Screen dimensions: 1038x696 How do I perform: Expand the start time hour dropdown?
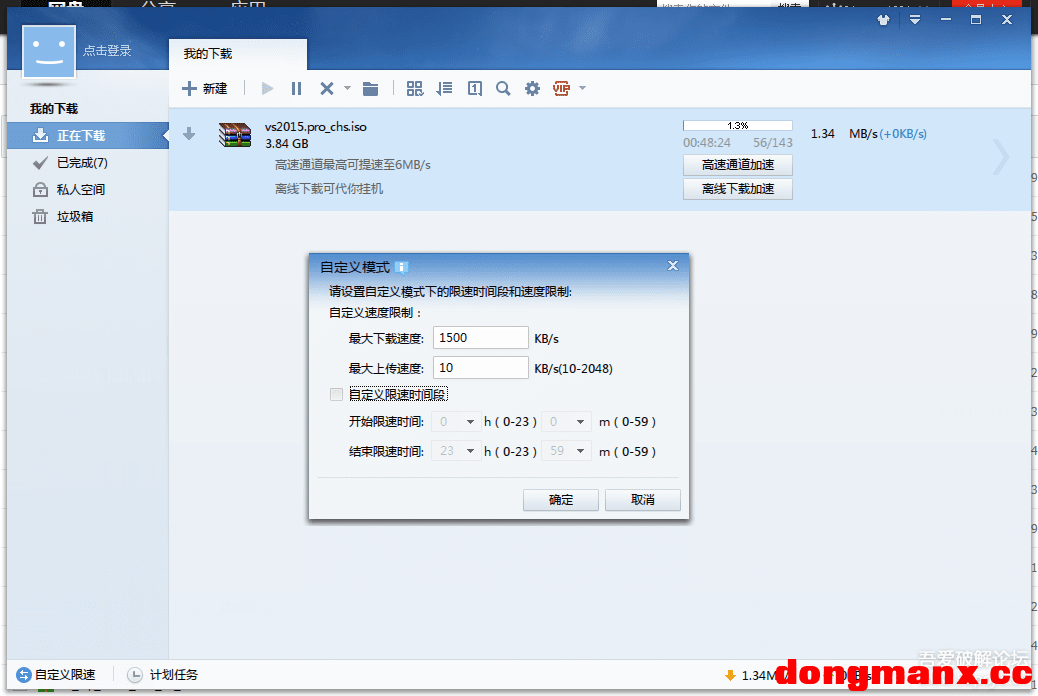point(470,422)
